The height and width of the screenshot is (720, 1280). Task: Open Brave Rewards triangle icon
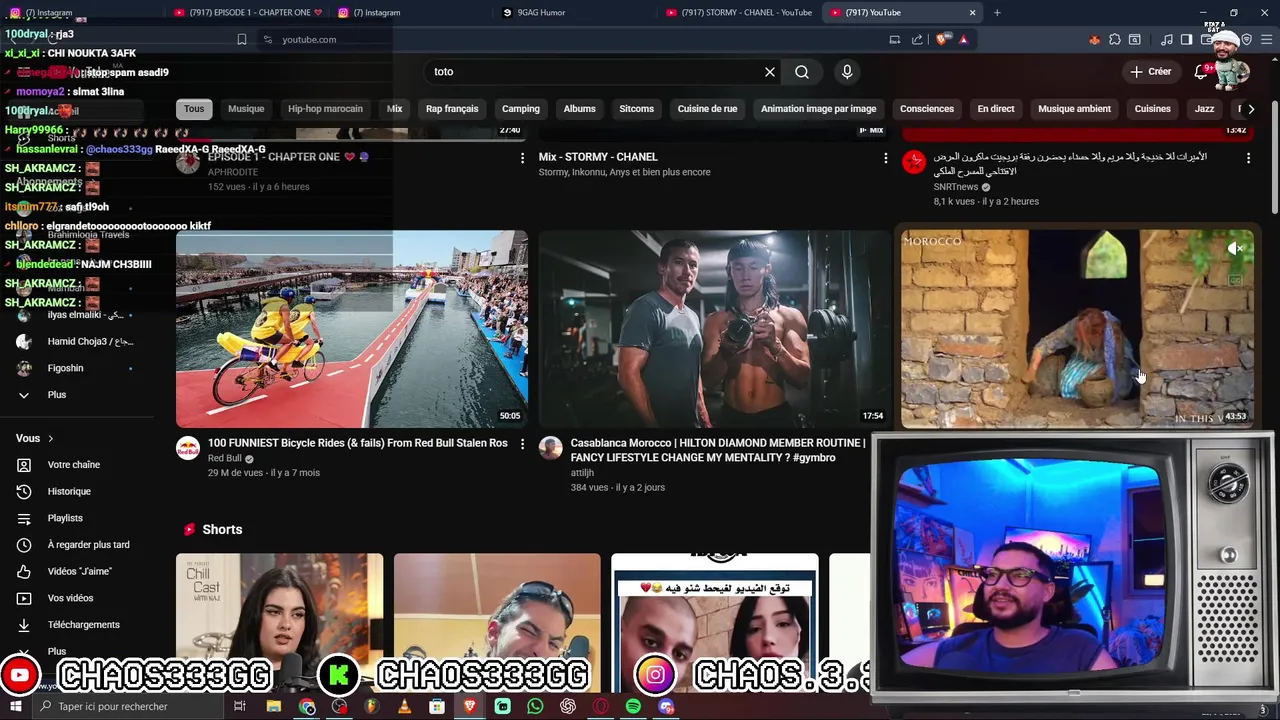963,40
